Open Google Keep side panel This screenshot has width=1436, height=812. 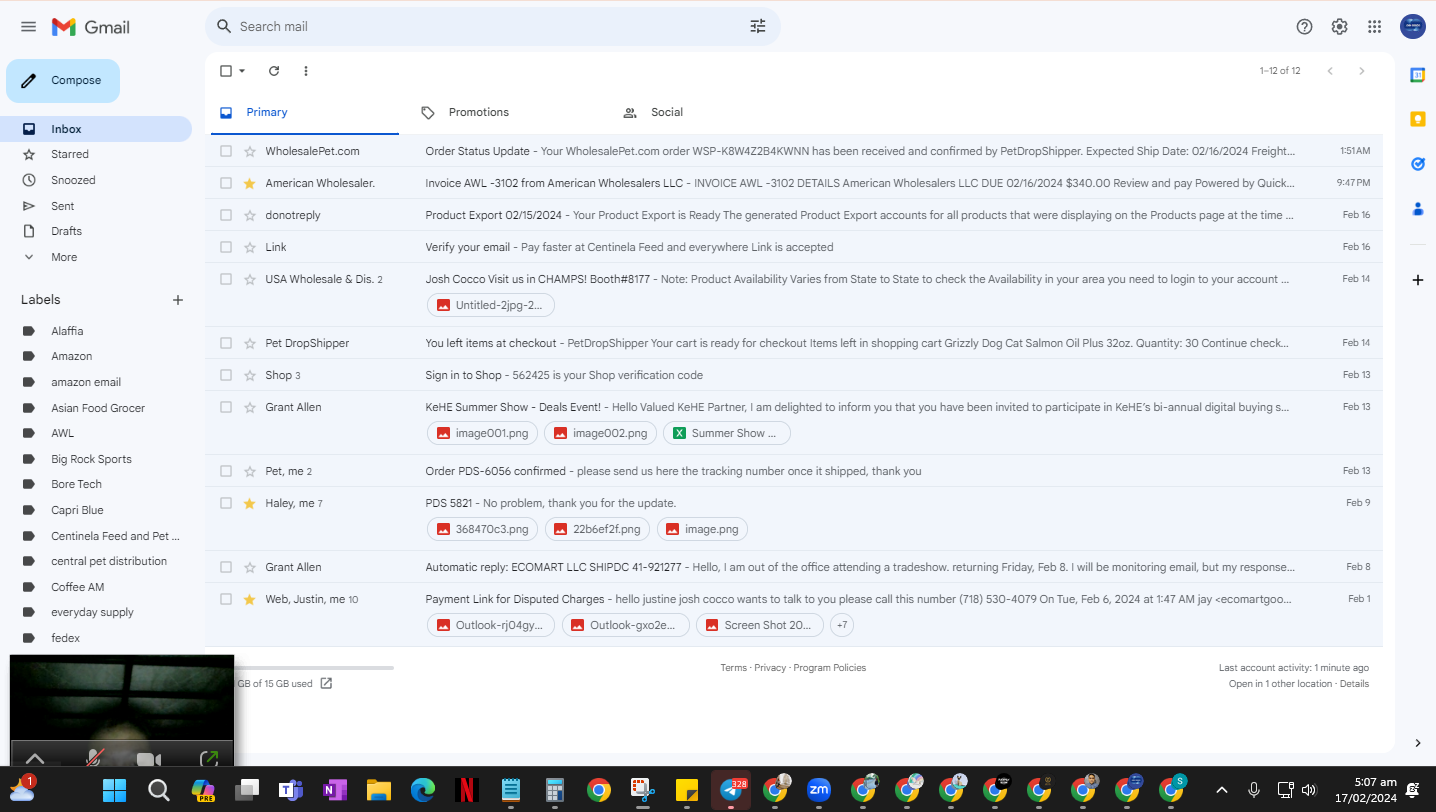coord(1417,119)
